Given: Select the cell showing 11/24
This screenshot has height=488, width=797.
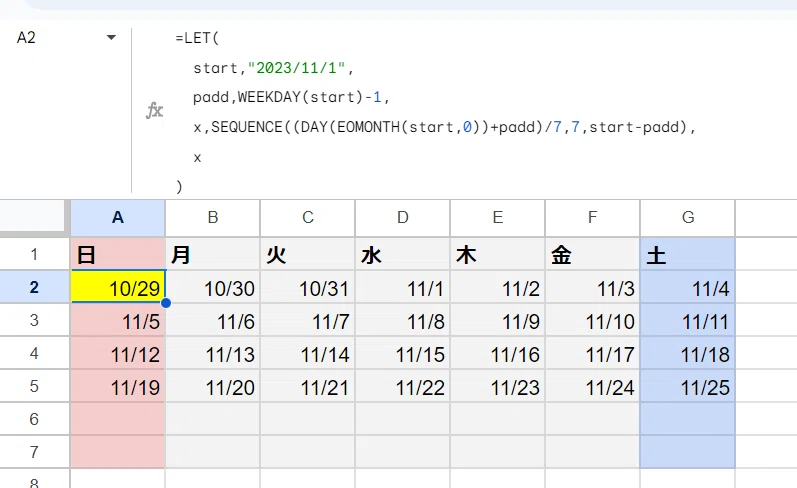Looking at the screenshot, I should 593,386.
